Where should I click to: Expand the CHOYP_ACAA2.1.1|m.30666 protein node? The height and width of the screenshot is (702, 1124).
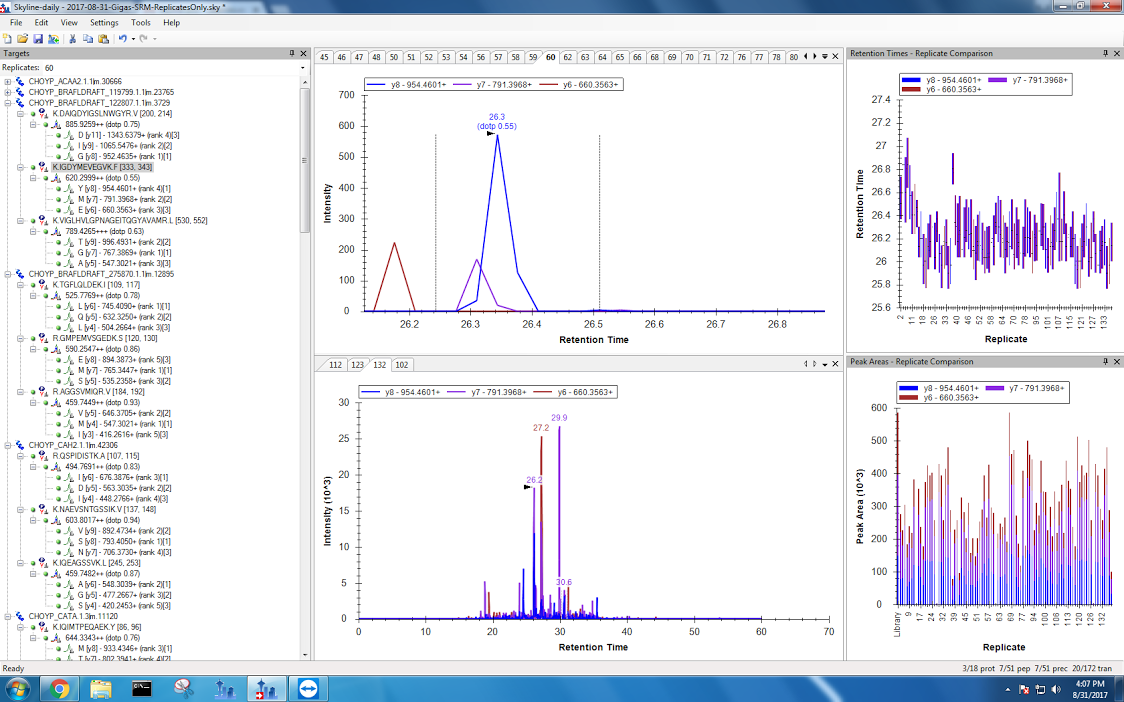click(8, 81)
